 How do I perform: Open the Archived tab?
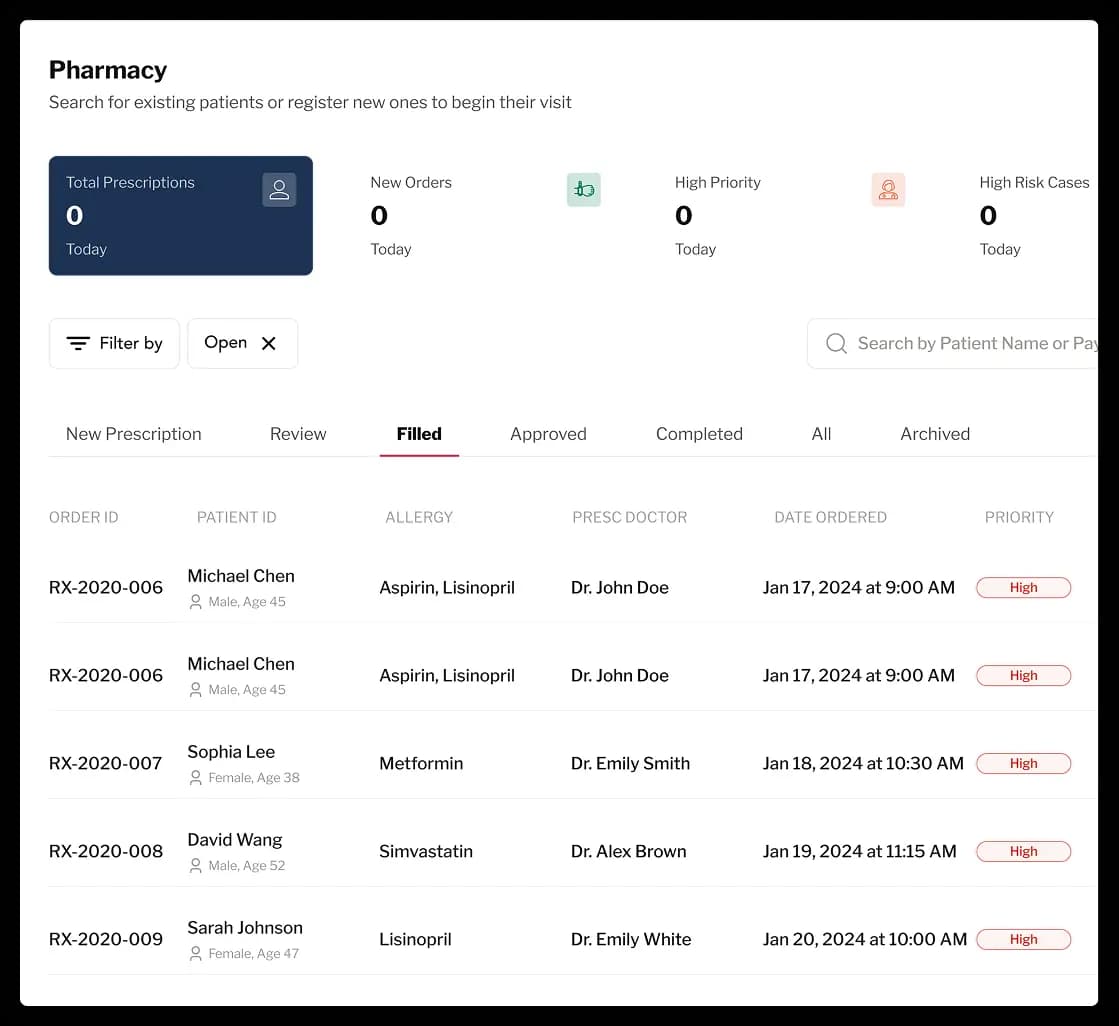point(934,434)
